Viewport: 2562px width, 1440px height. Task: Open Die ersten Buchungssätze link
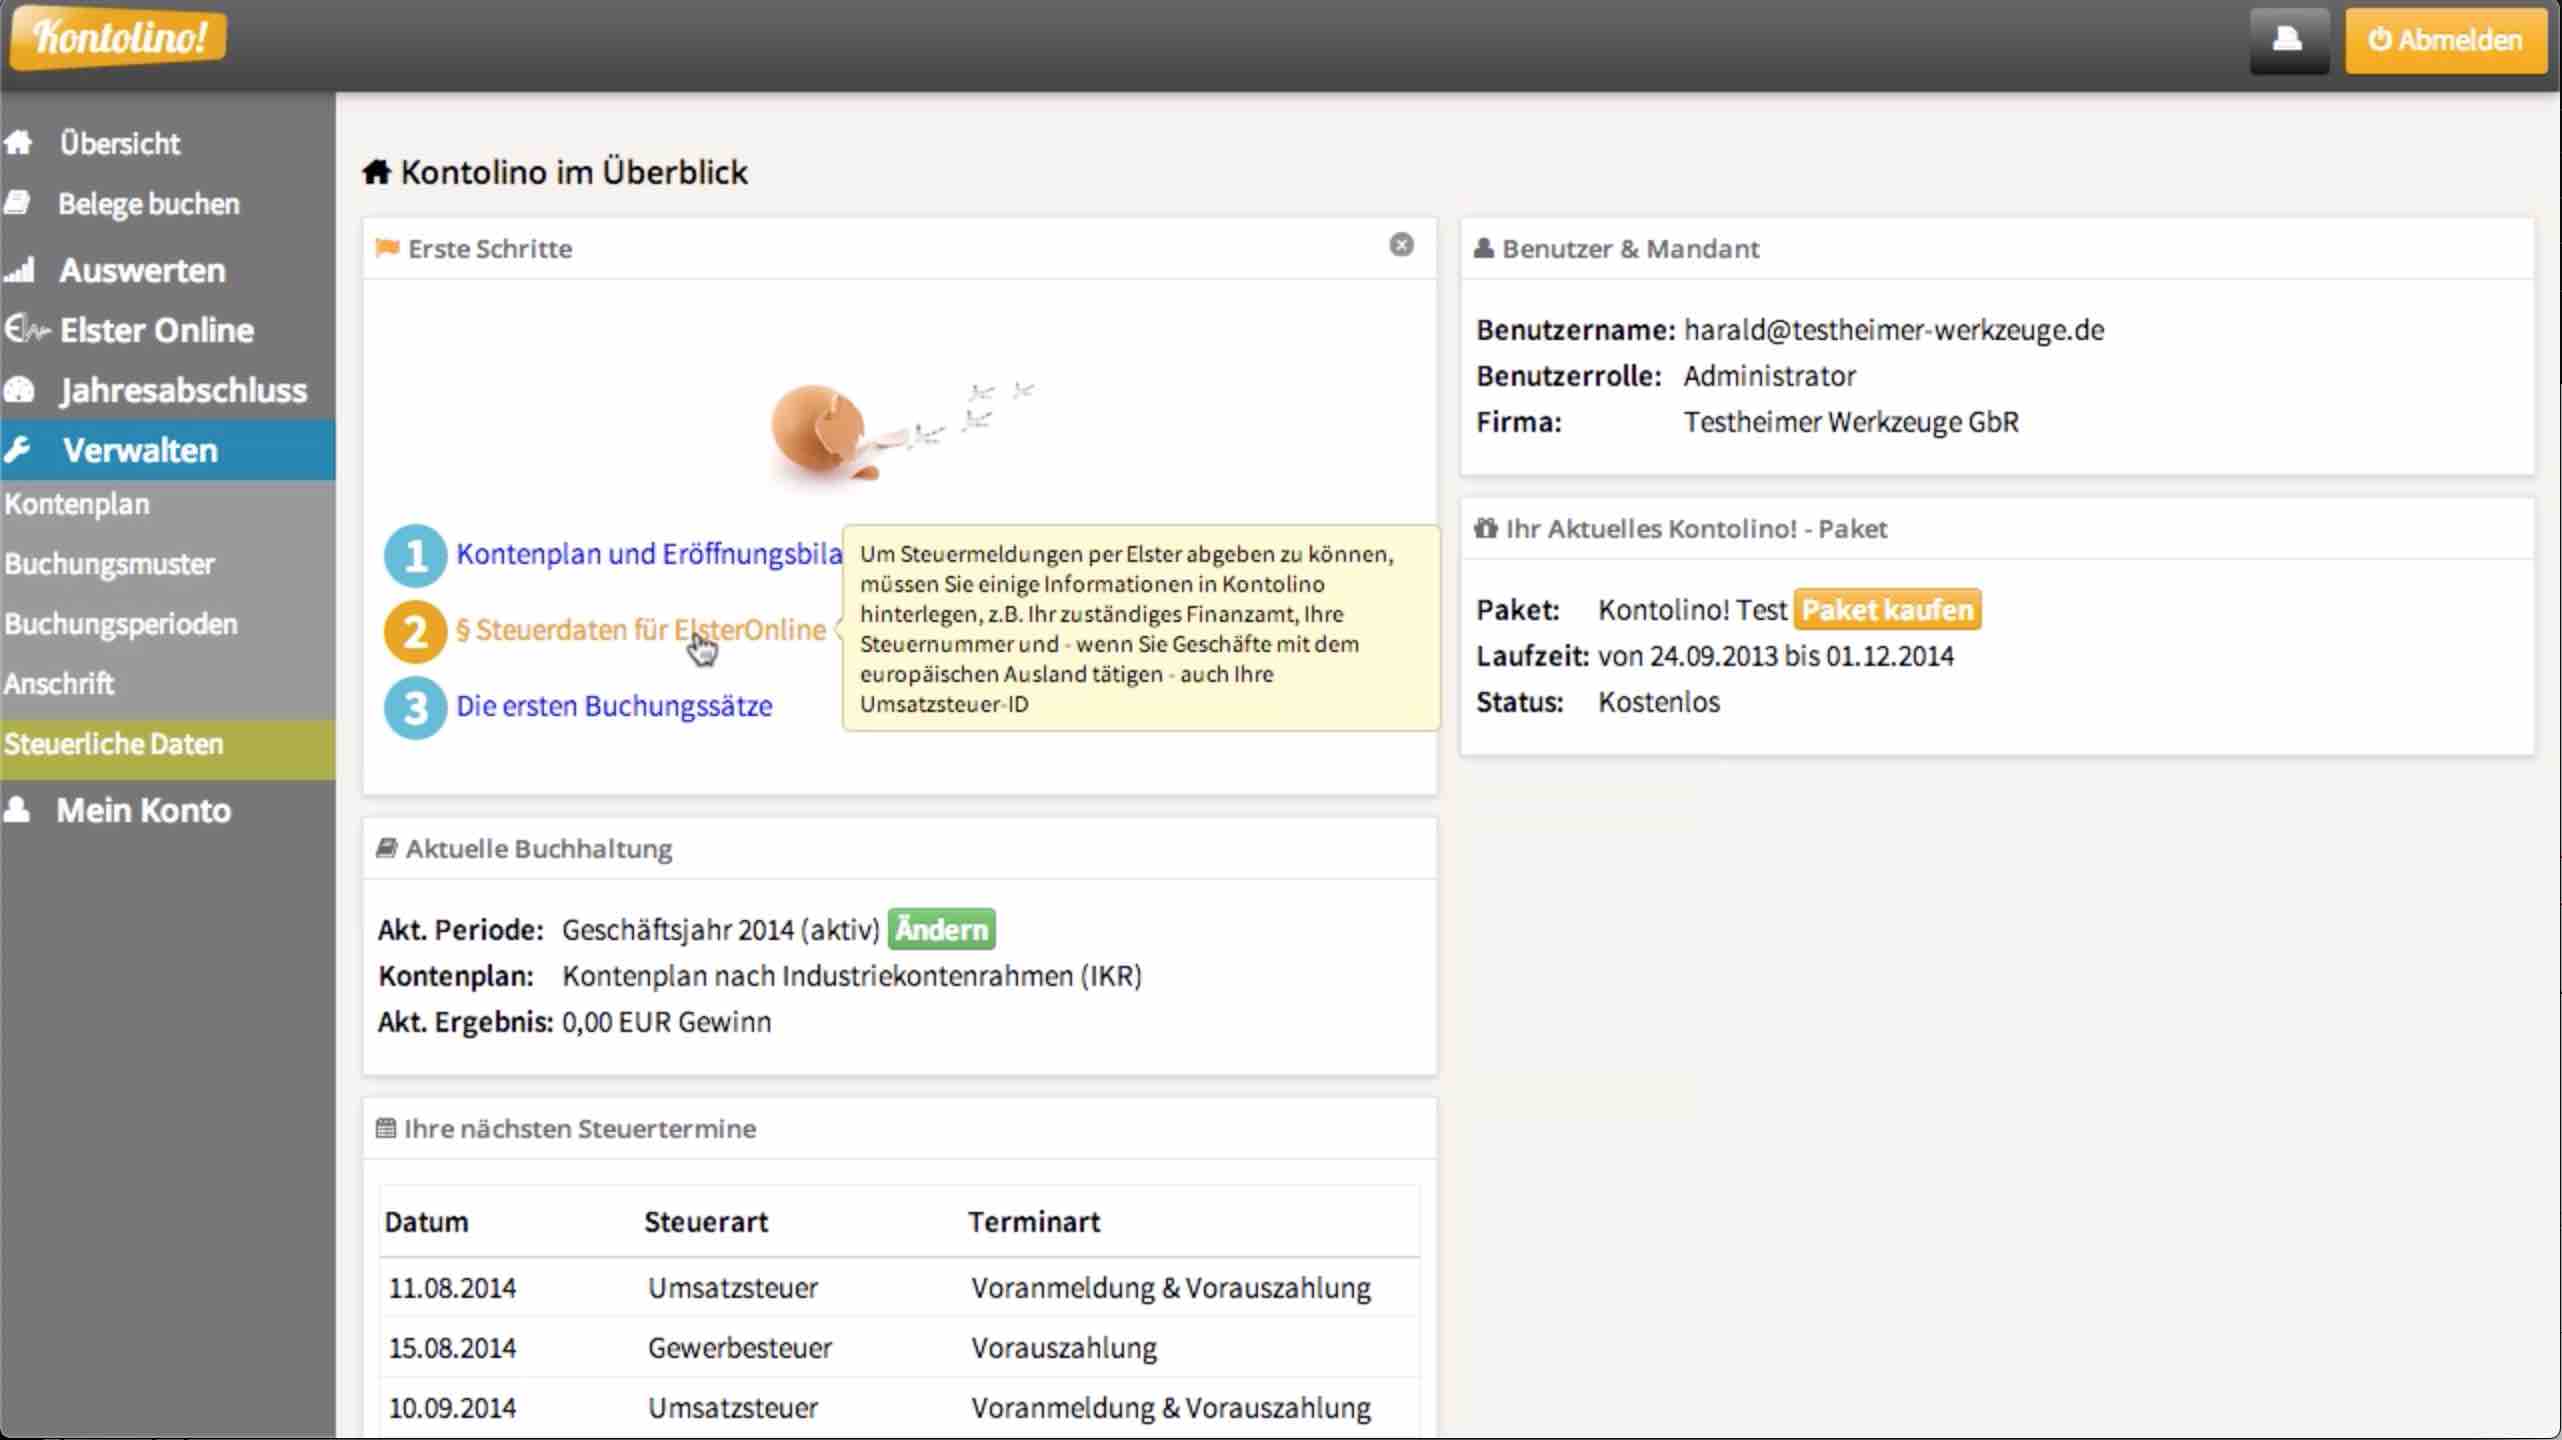click(614, 706)
